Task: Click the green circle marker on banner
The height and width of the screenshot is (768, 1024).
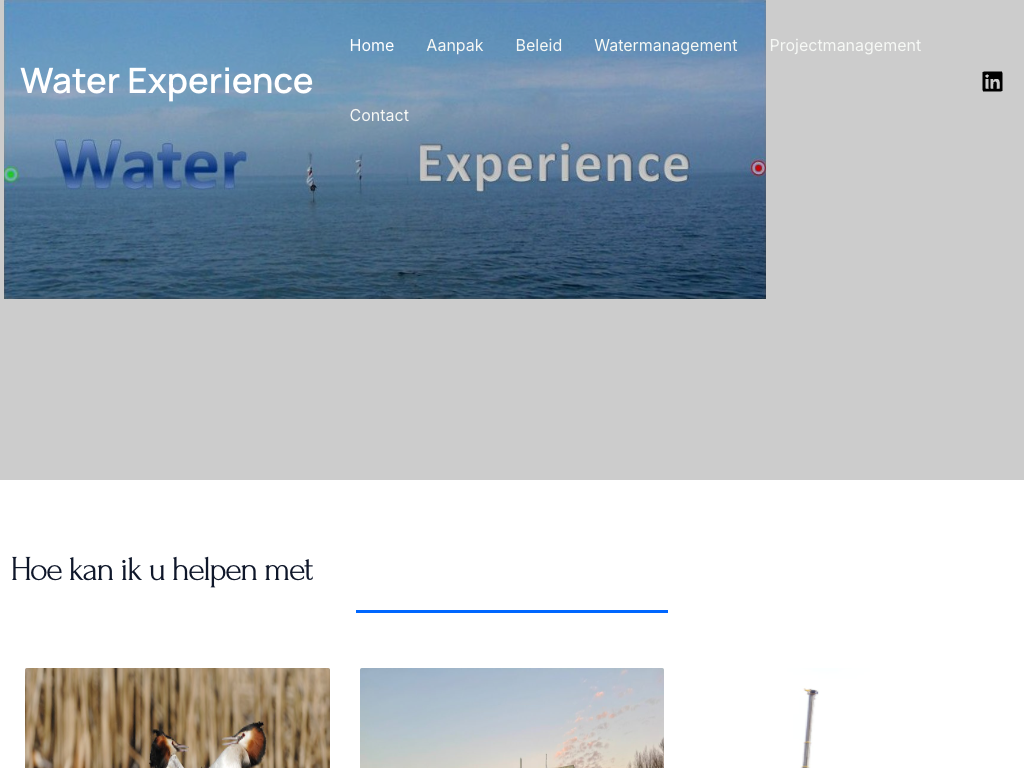Action: (11, 174)
